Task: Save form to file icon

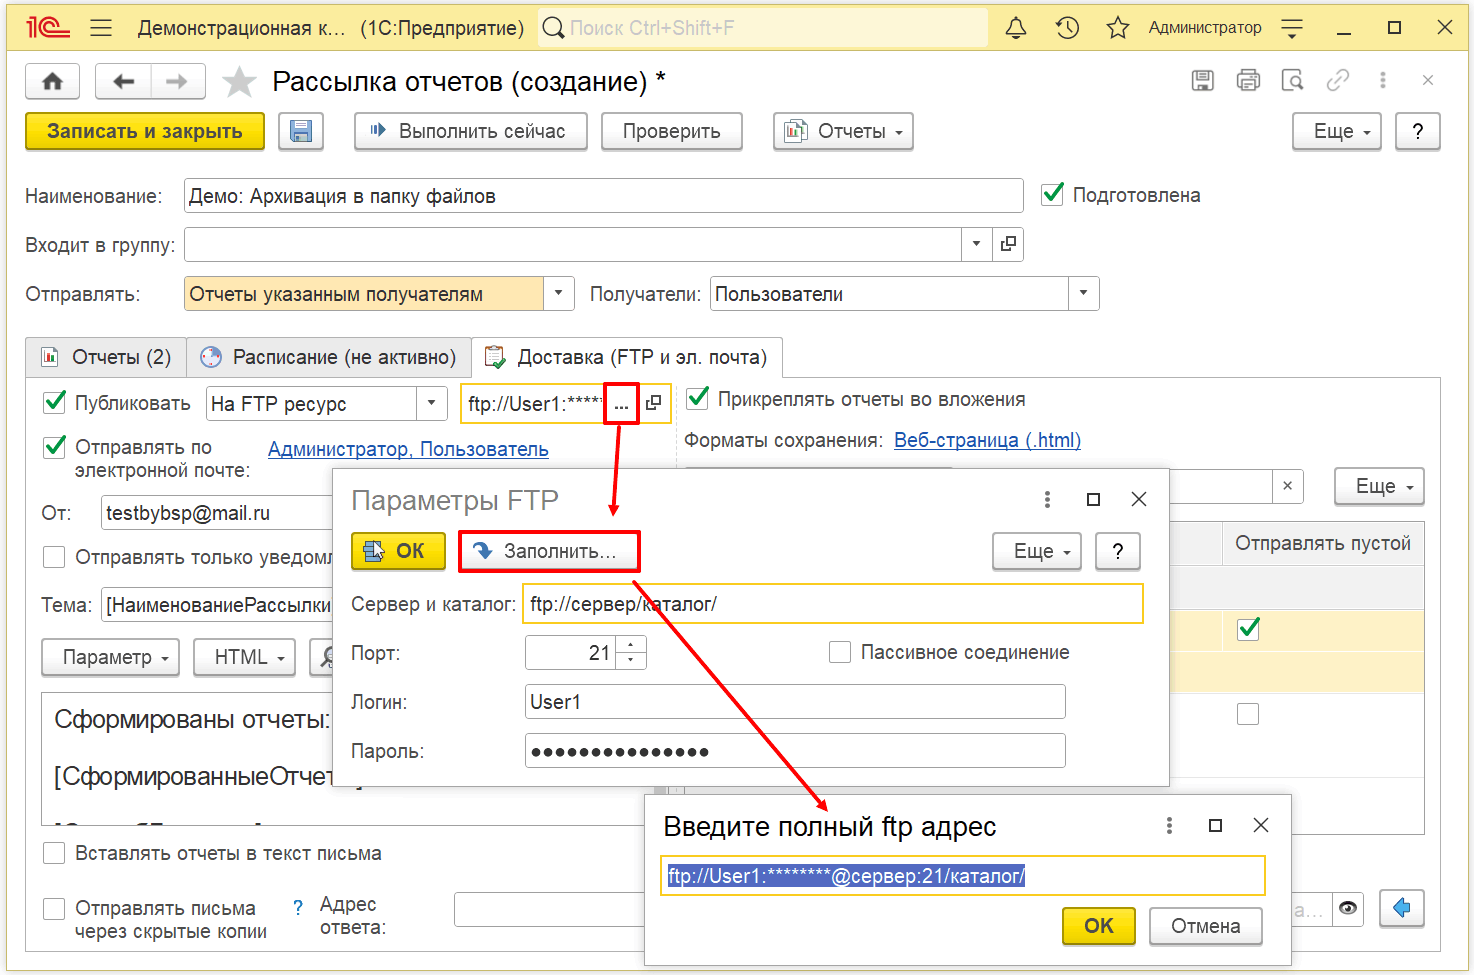Action: [1203, 81]
